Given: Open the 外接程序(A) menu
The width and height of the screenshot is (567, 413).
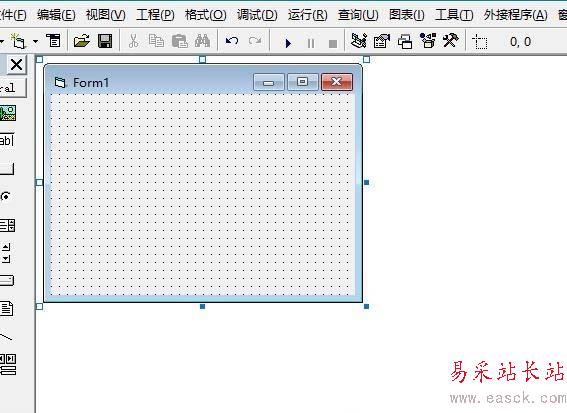Looking at the screenshot, I should point(516,15).
